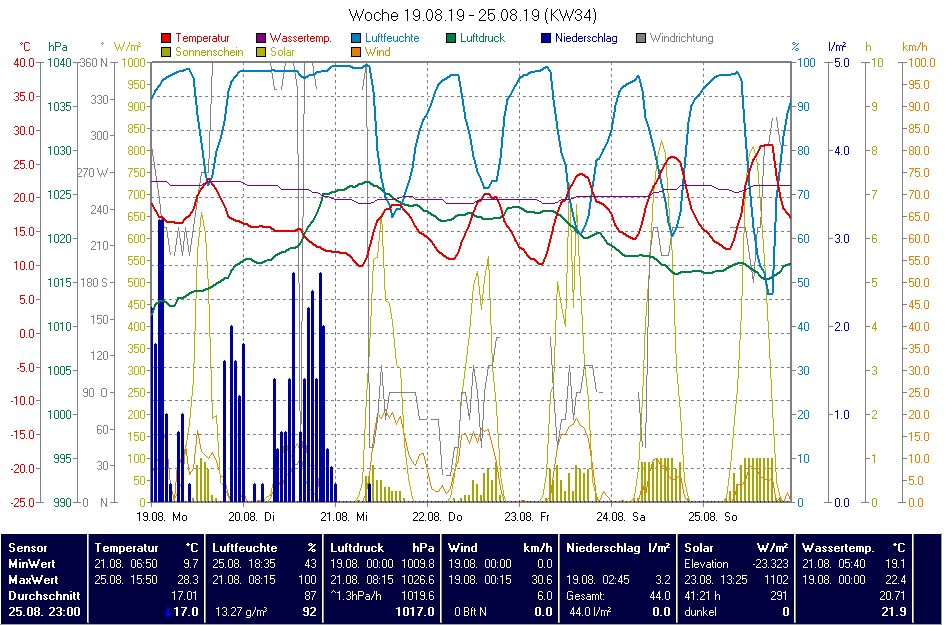Click the maximum wind speed '30.6'
The width and height of the screenshot is (950, 625).
point(542,580)
